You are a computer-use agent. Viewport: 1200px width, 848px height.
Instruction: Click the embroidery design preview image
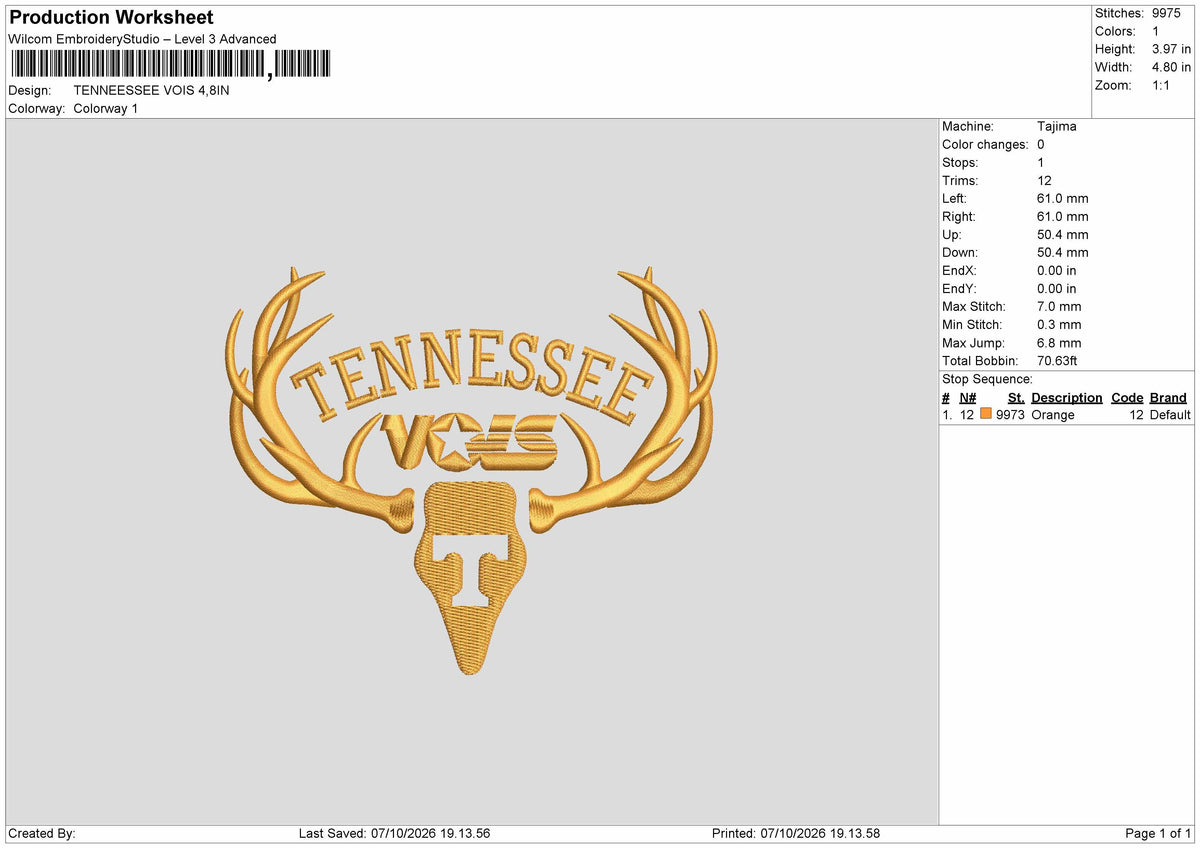(x=471, y=470)
